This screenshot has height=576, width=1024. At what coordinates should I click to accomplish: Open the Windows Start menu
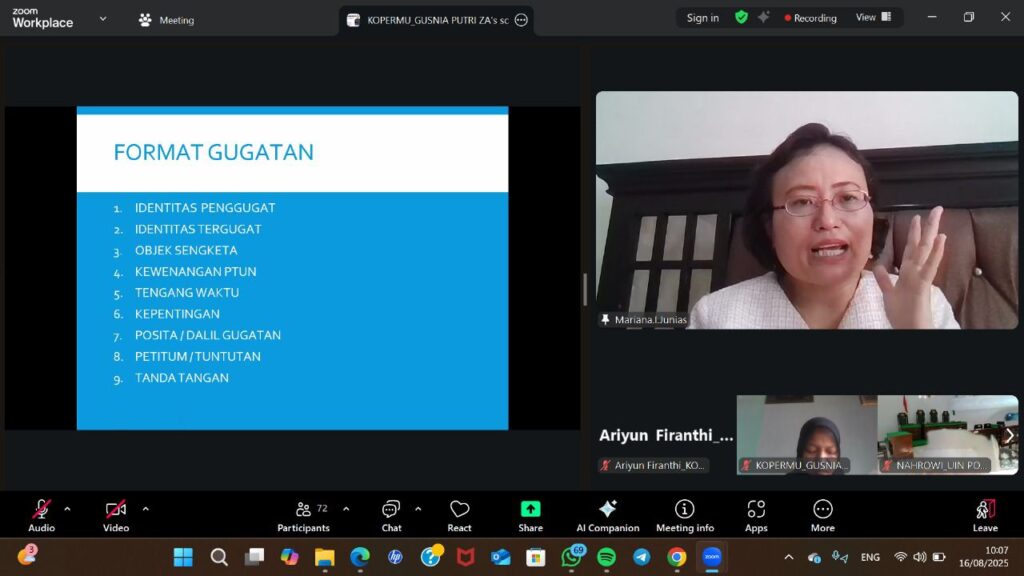pyautogui.click(x=183, y=557)
